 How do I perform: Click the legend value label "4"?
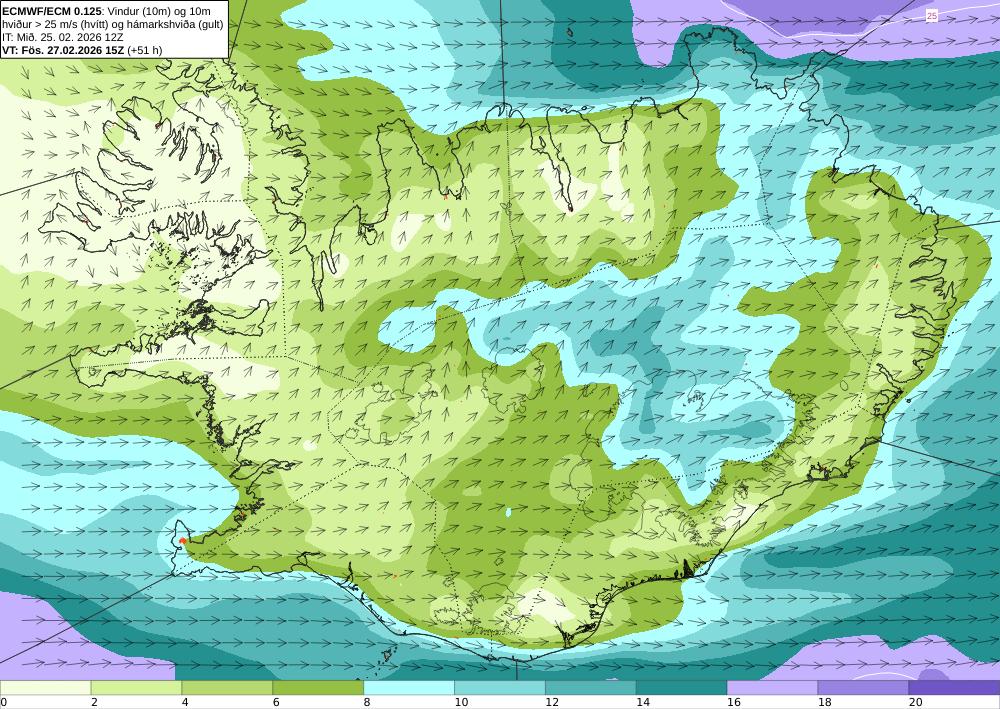185,703
